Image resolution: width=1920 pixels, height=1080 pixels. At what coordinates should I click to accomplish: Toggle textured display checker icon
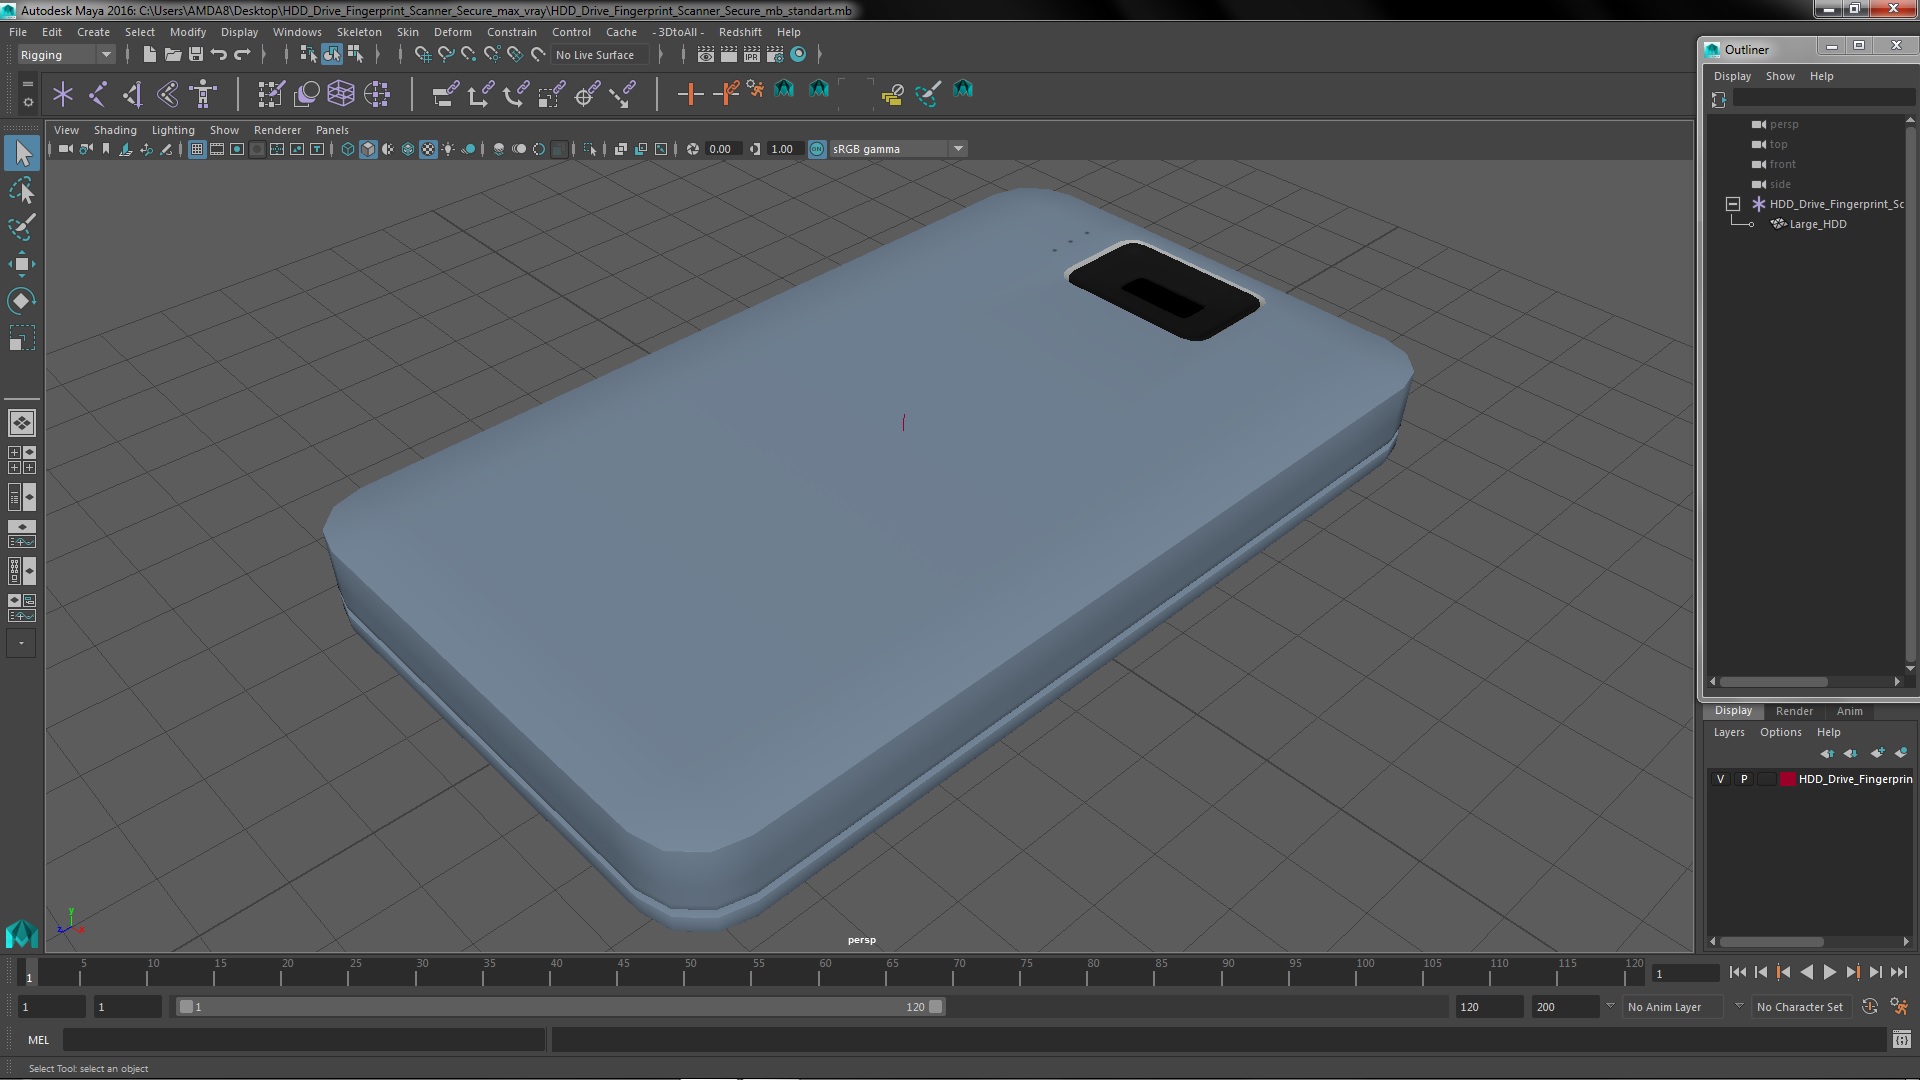coord(428,149)
